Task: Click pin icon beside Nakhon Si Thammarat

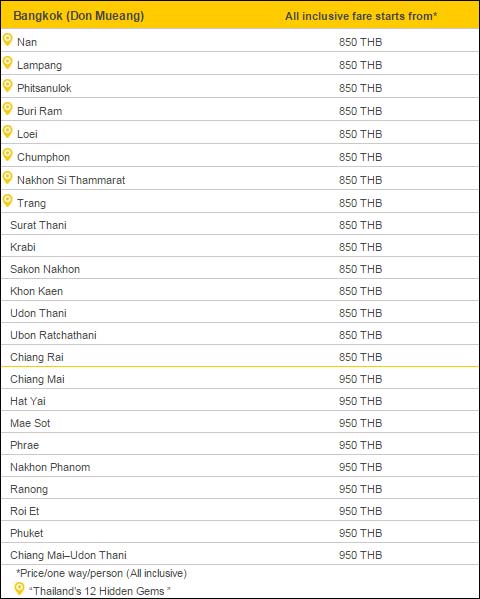Action: point(7,178)
